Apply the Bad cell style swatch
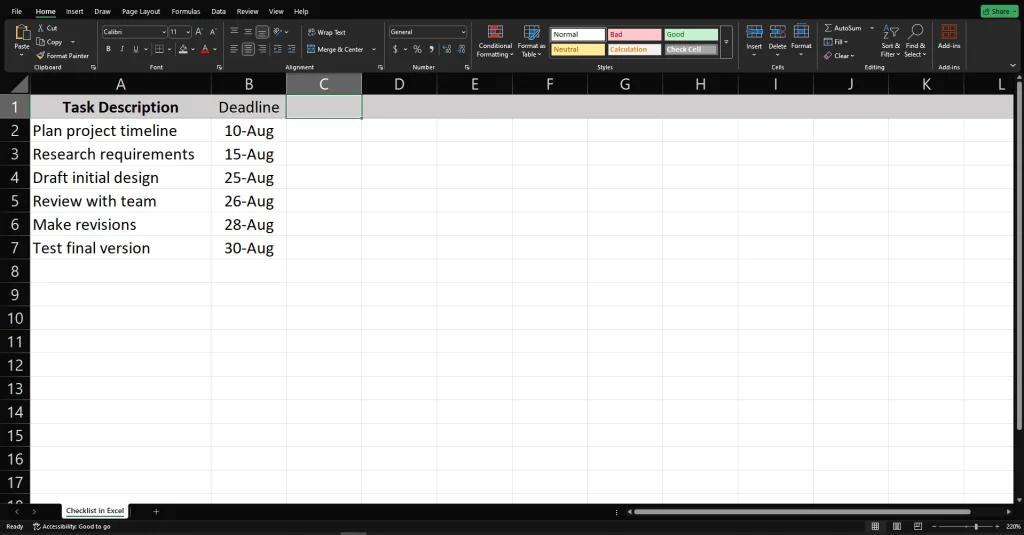This screenshot has width=1024, height=535. click(634, 35)
